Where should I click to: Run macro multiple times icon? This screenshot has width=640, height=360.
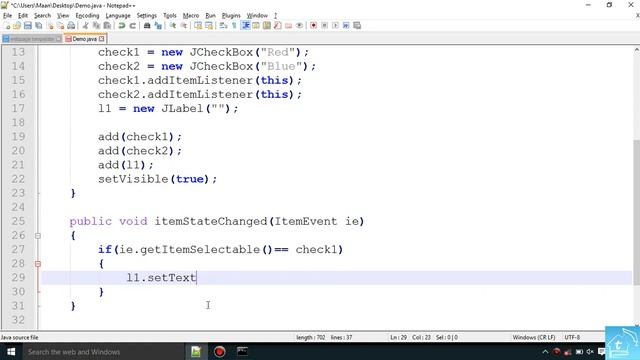pyautogui.click(x=346, y=26)
